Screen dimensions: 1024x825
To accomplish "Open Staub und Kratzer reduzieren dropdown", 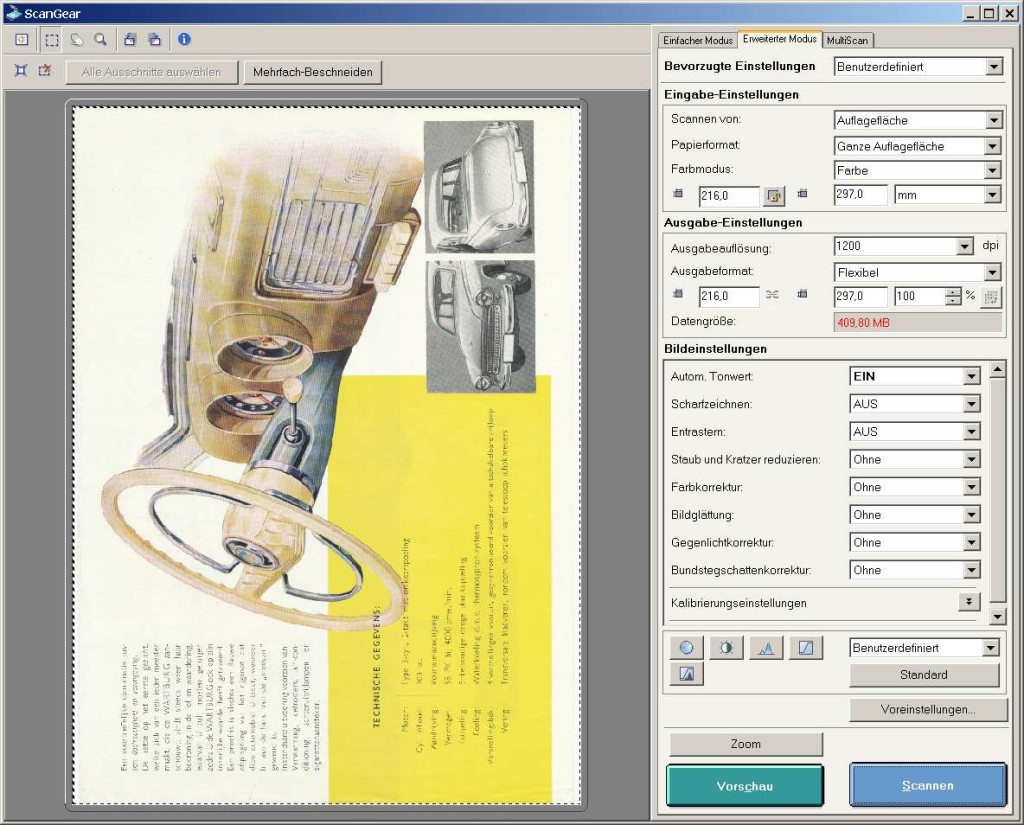I will (x=915, y=459).
